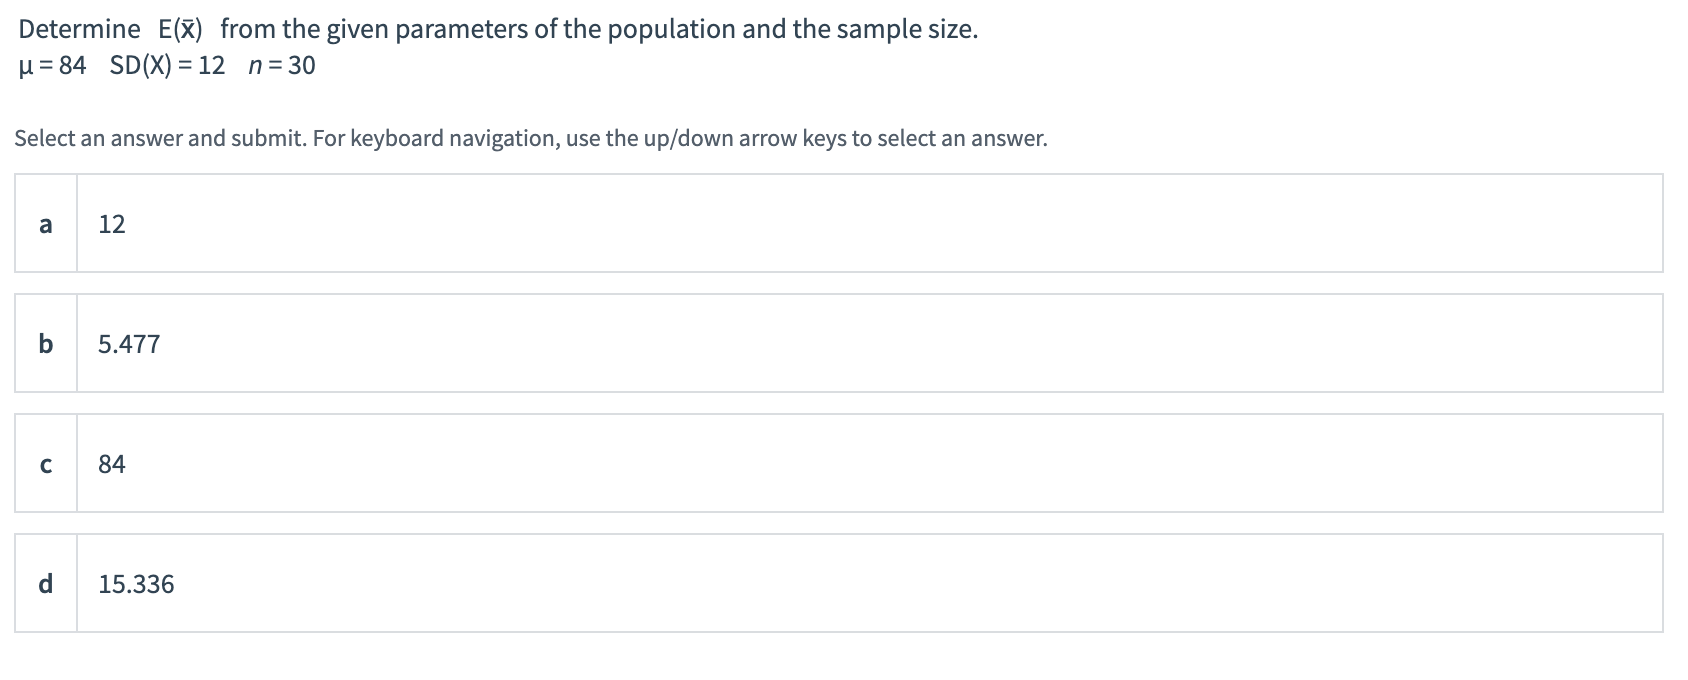Click the word Determine in the question

pyautogui.click(x=80, y=29)
